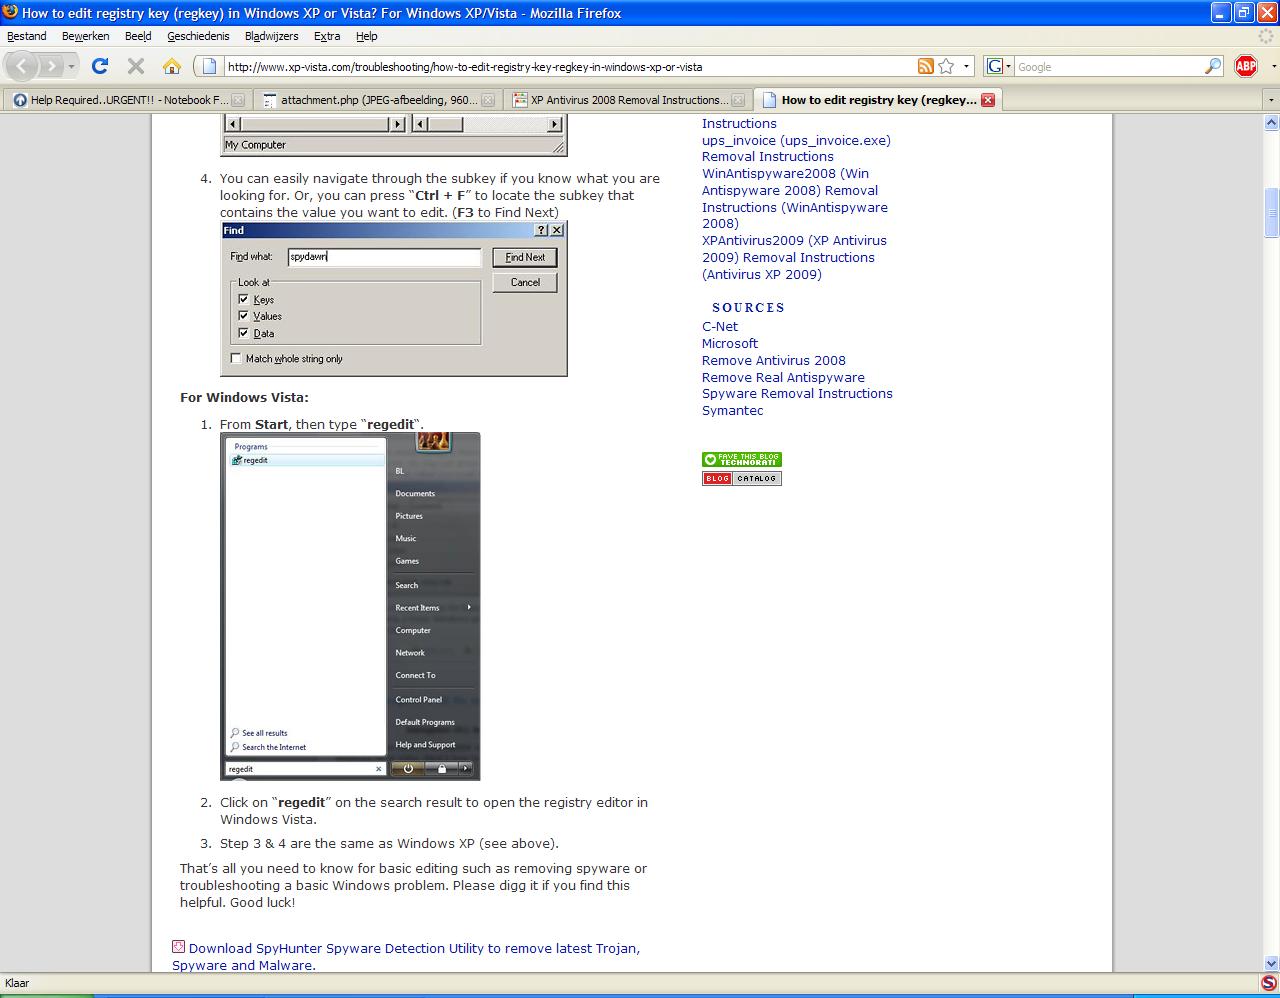Open the Beeld menu
The image size is (1280, 998).
coord(138,36)
